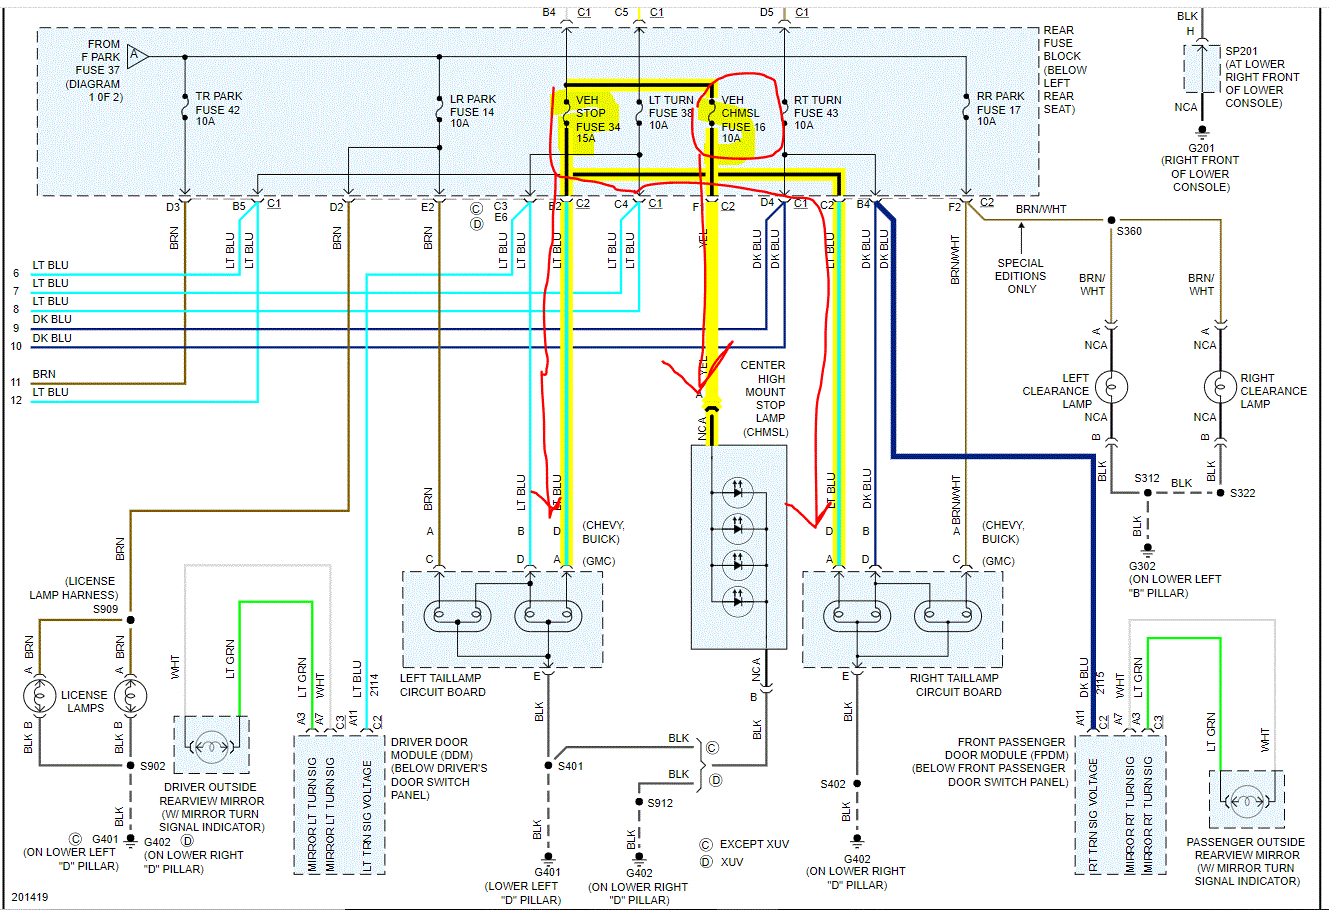Click the S322 splice label

(x=1243, y=493)
